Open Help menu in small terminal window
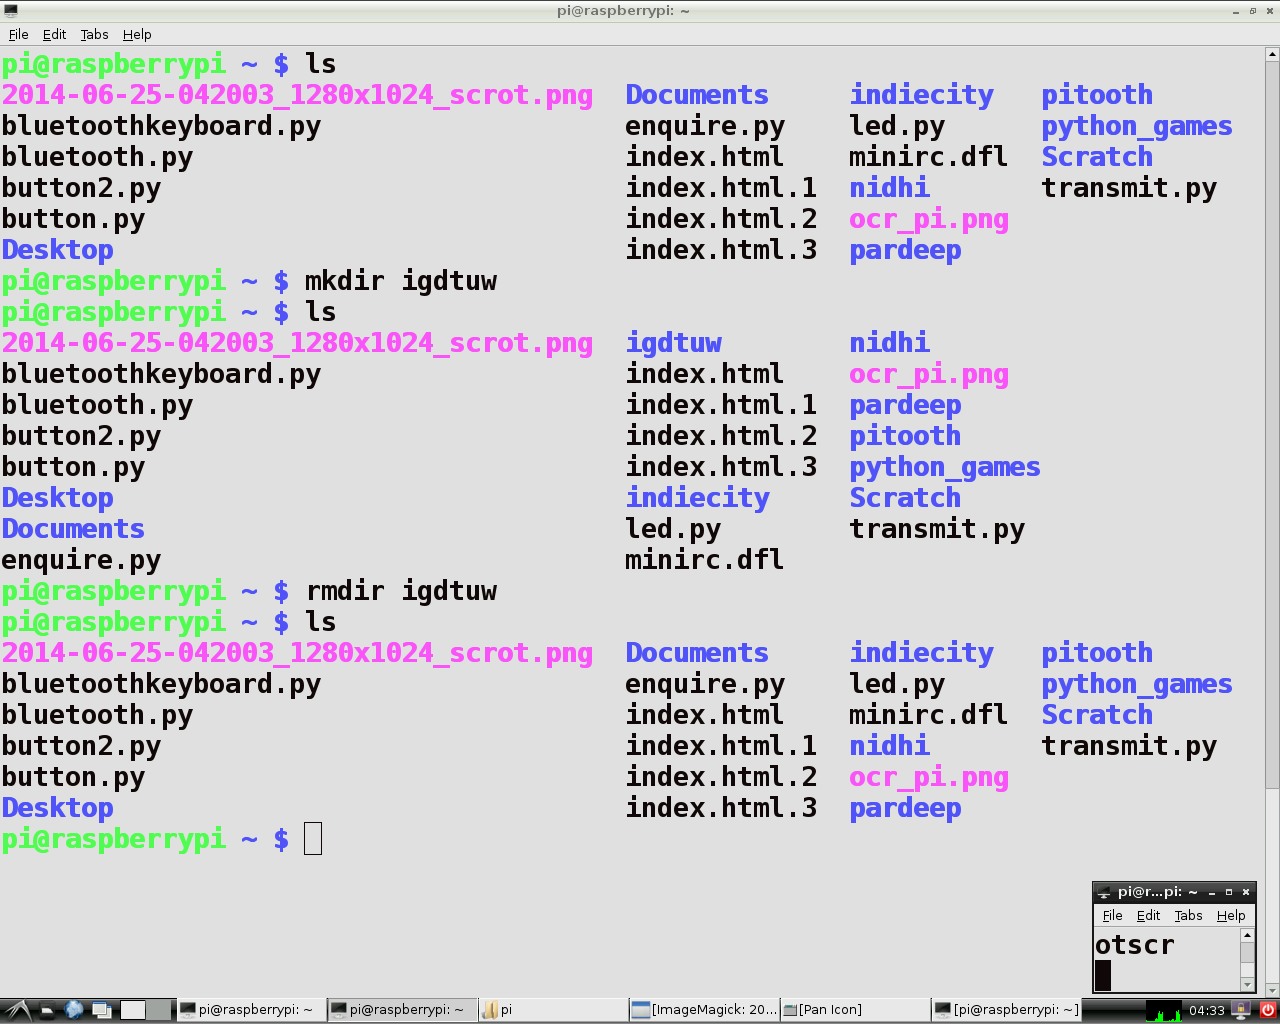 [1231, 915]
